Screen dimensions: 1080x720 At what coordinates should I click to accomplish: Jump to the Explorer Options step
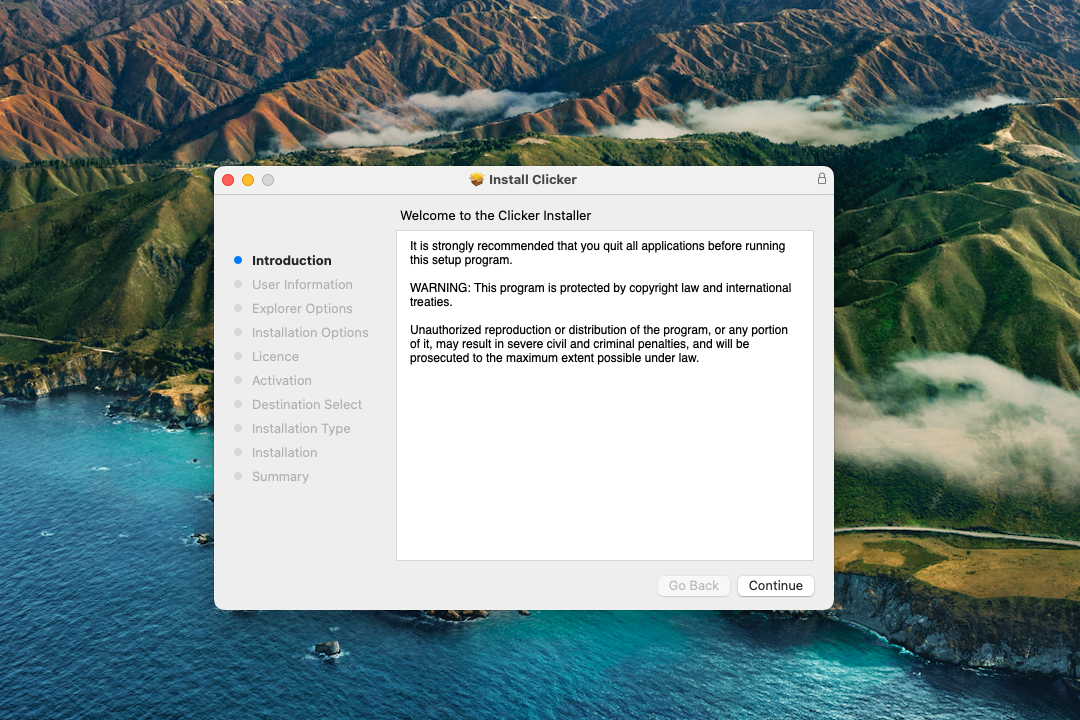tap(302, 309)
